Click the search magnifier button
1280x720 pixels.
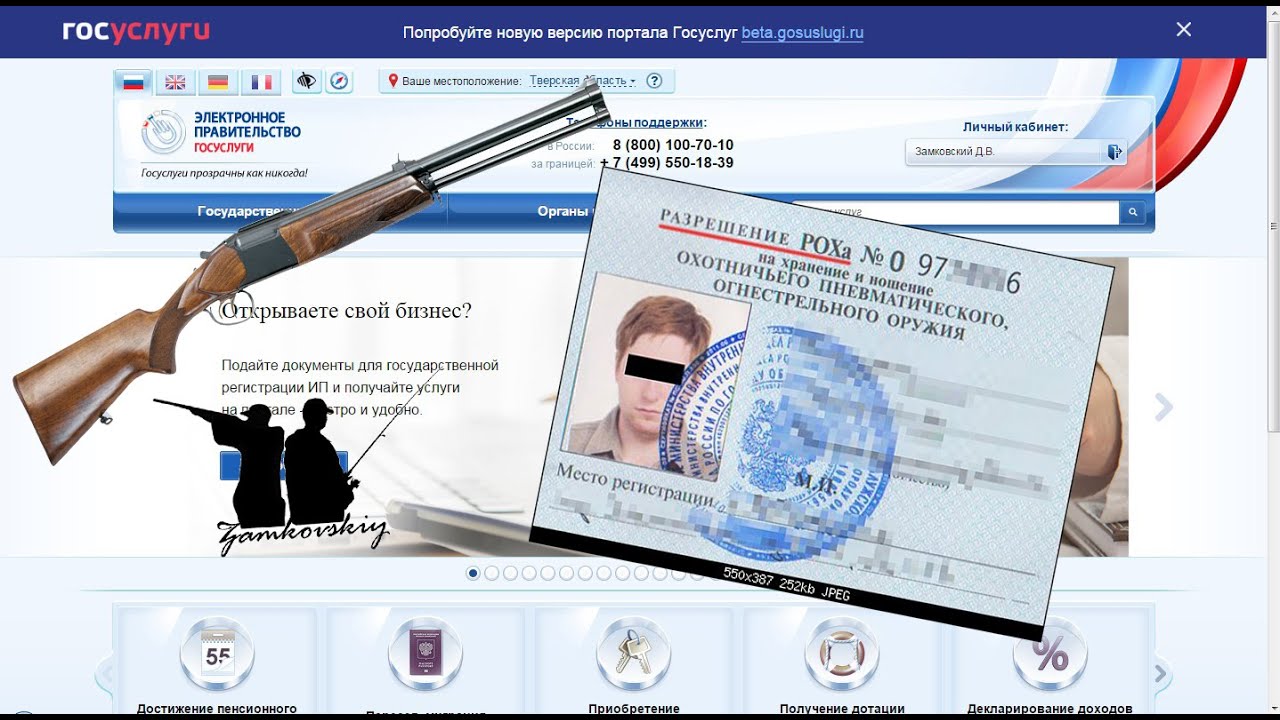point(1133,212)
